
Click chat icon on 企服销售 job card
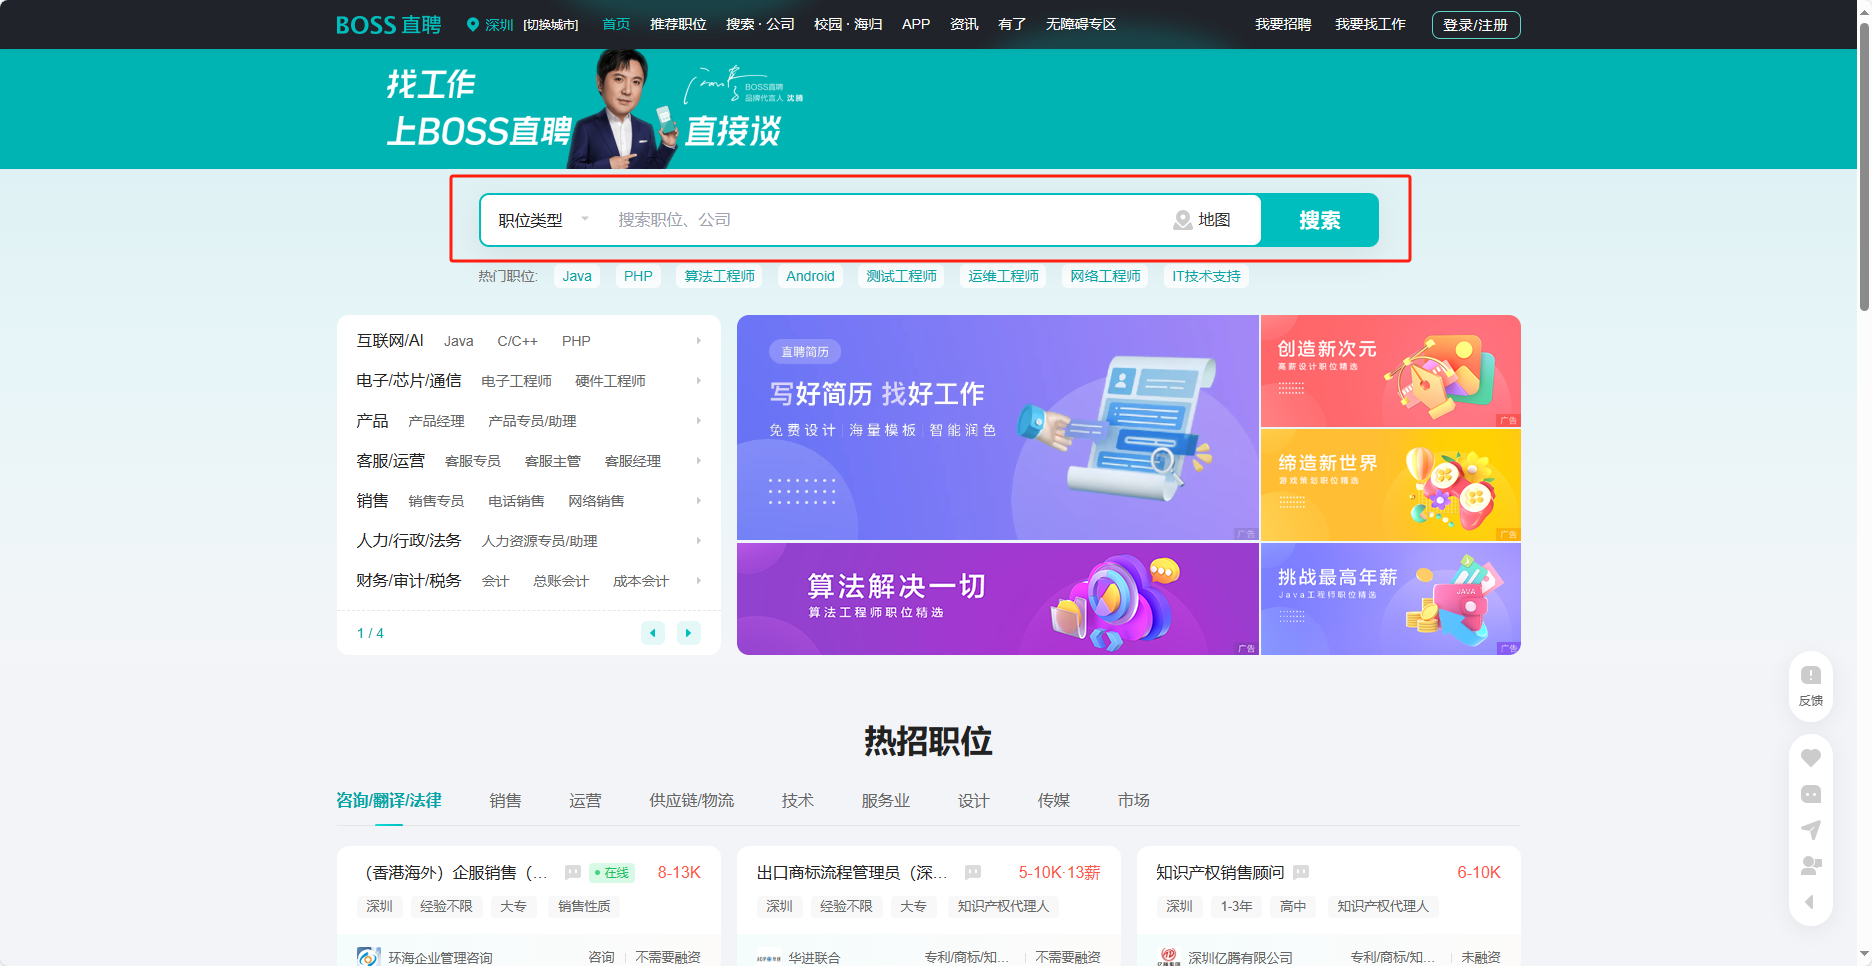pos(573,873)
